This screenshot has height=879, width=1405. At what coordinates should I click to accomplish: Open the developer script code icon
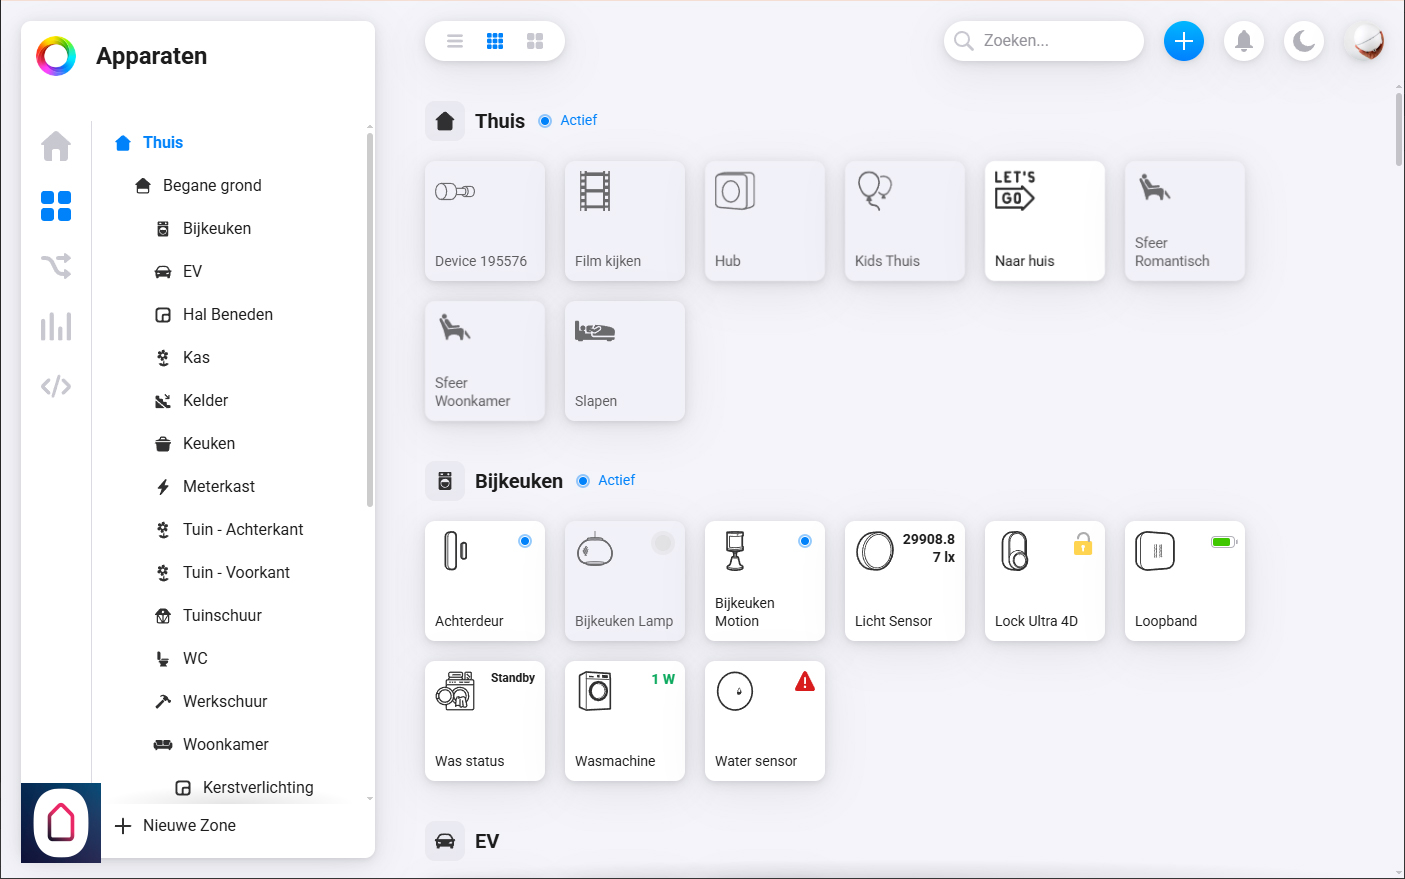click(x=56, y=386)
